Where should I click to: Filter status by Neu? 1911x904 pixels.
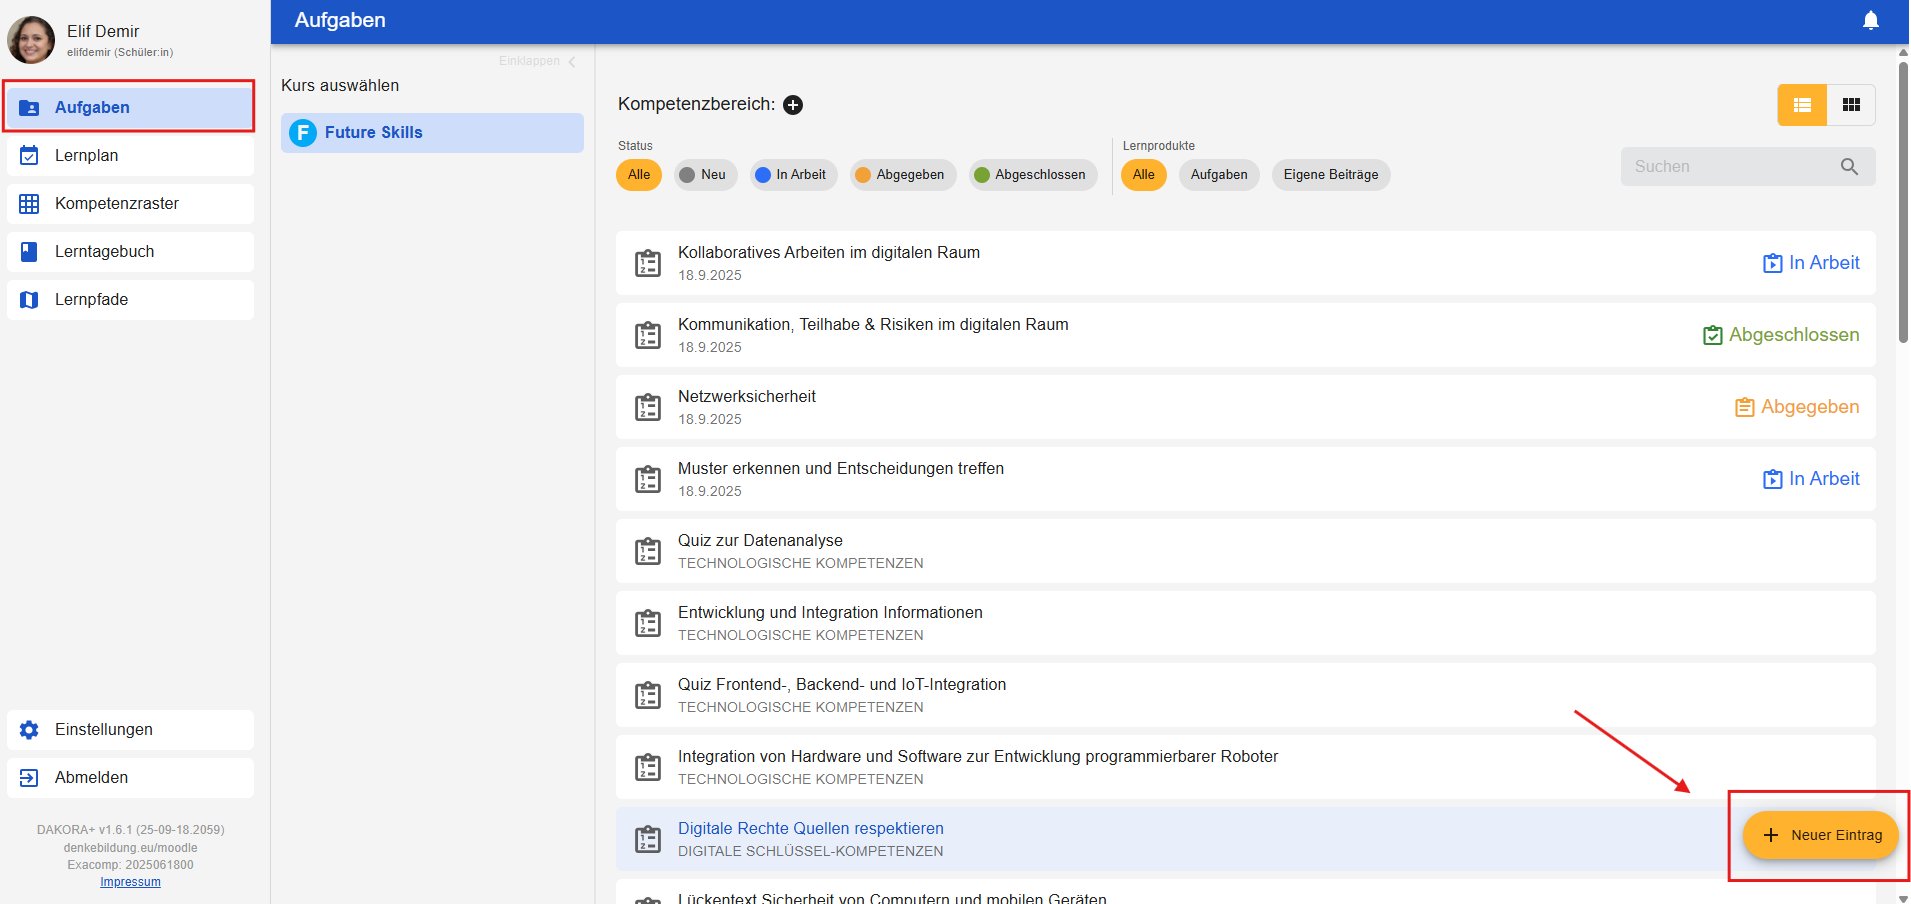point(704,175)
